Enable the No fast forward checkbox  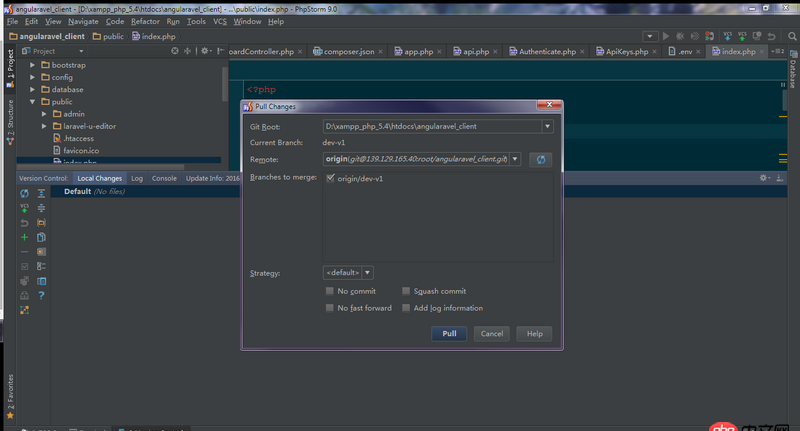(x=330, y=308)
